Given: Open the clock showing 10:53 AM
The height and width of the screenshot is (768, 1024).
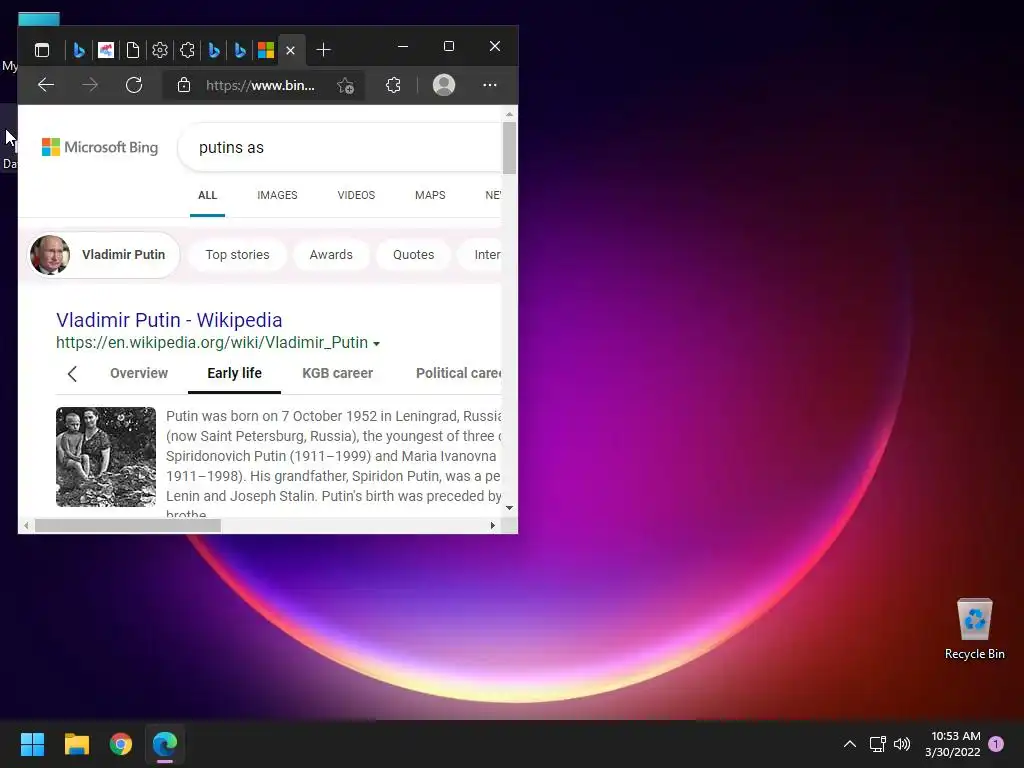Looking at the screenshot, I should tap(953, 744).
